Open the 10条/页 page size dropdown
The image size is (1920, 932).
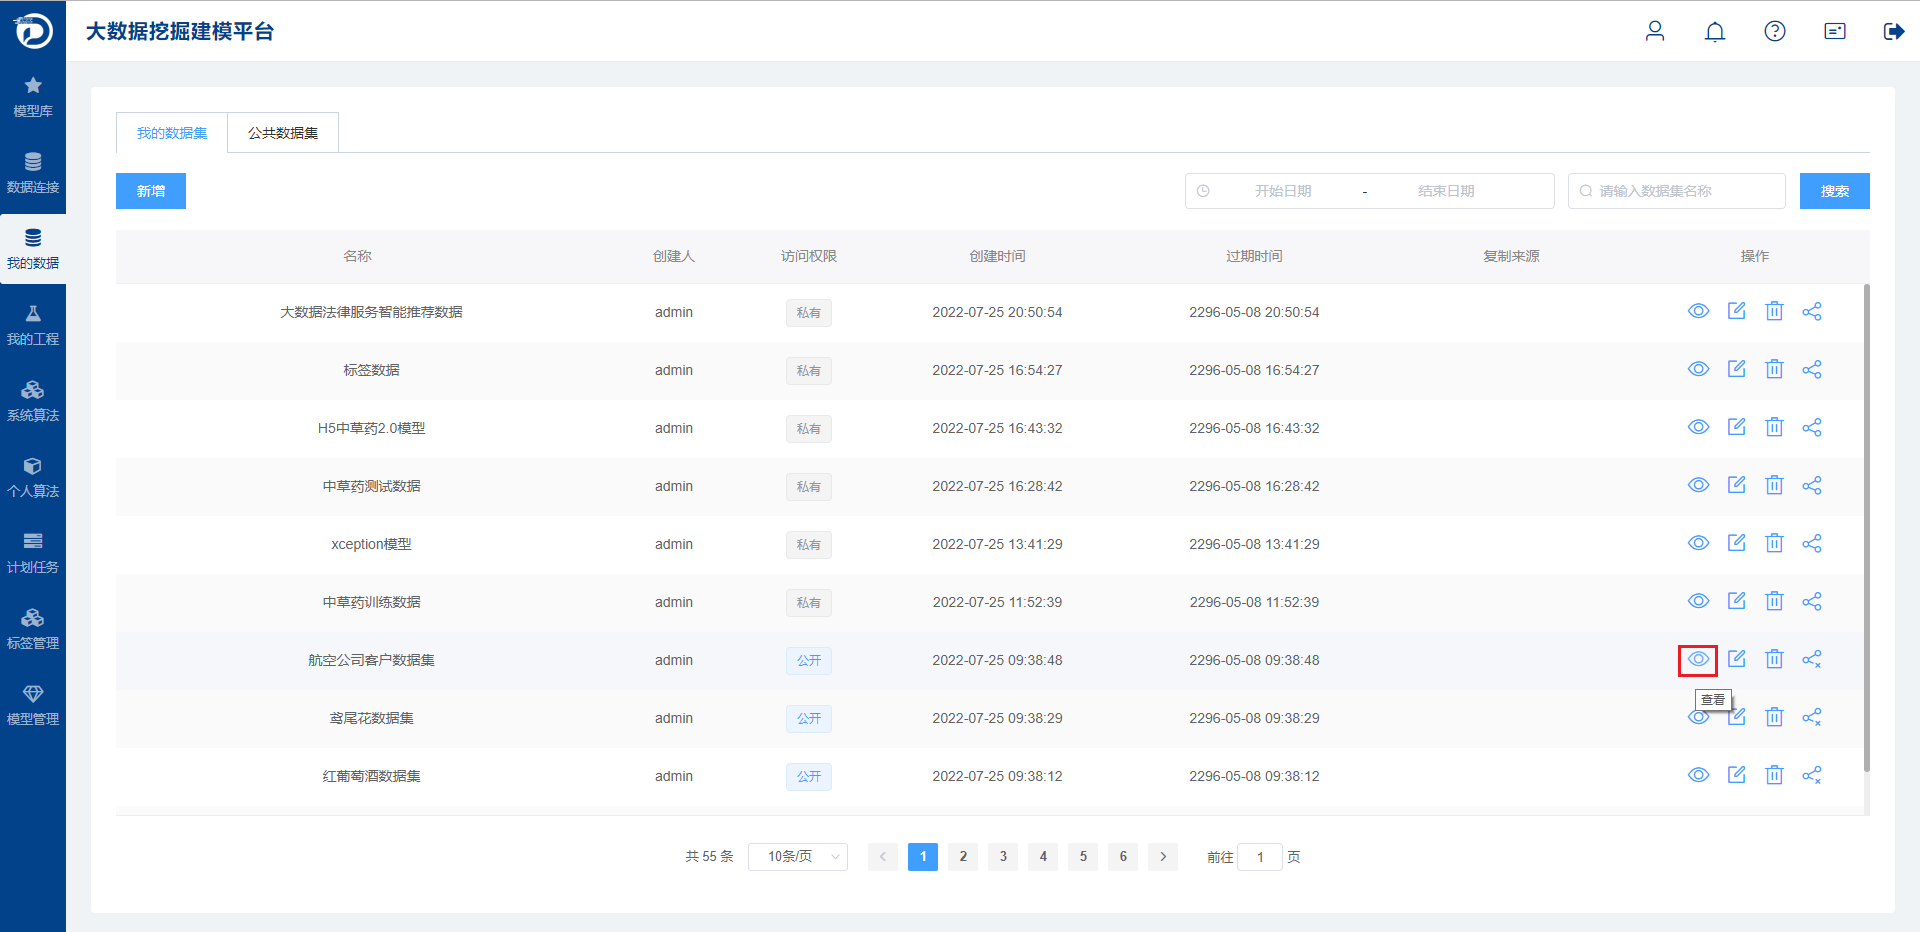tap(798, 857)
